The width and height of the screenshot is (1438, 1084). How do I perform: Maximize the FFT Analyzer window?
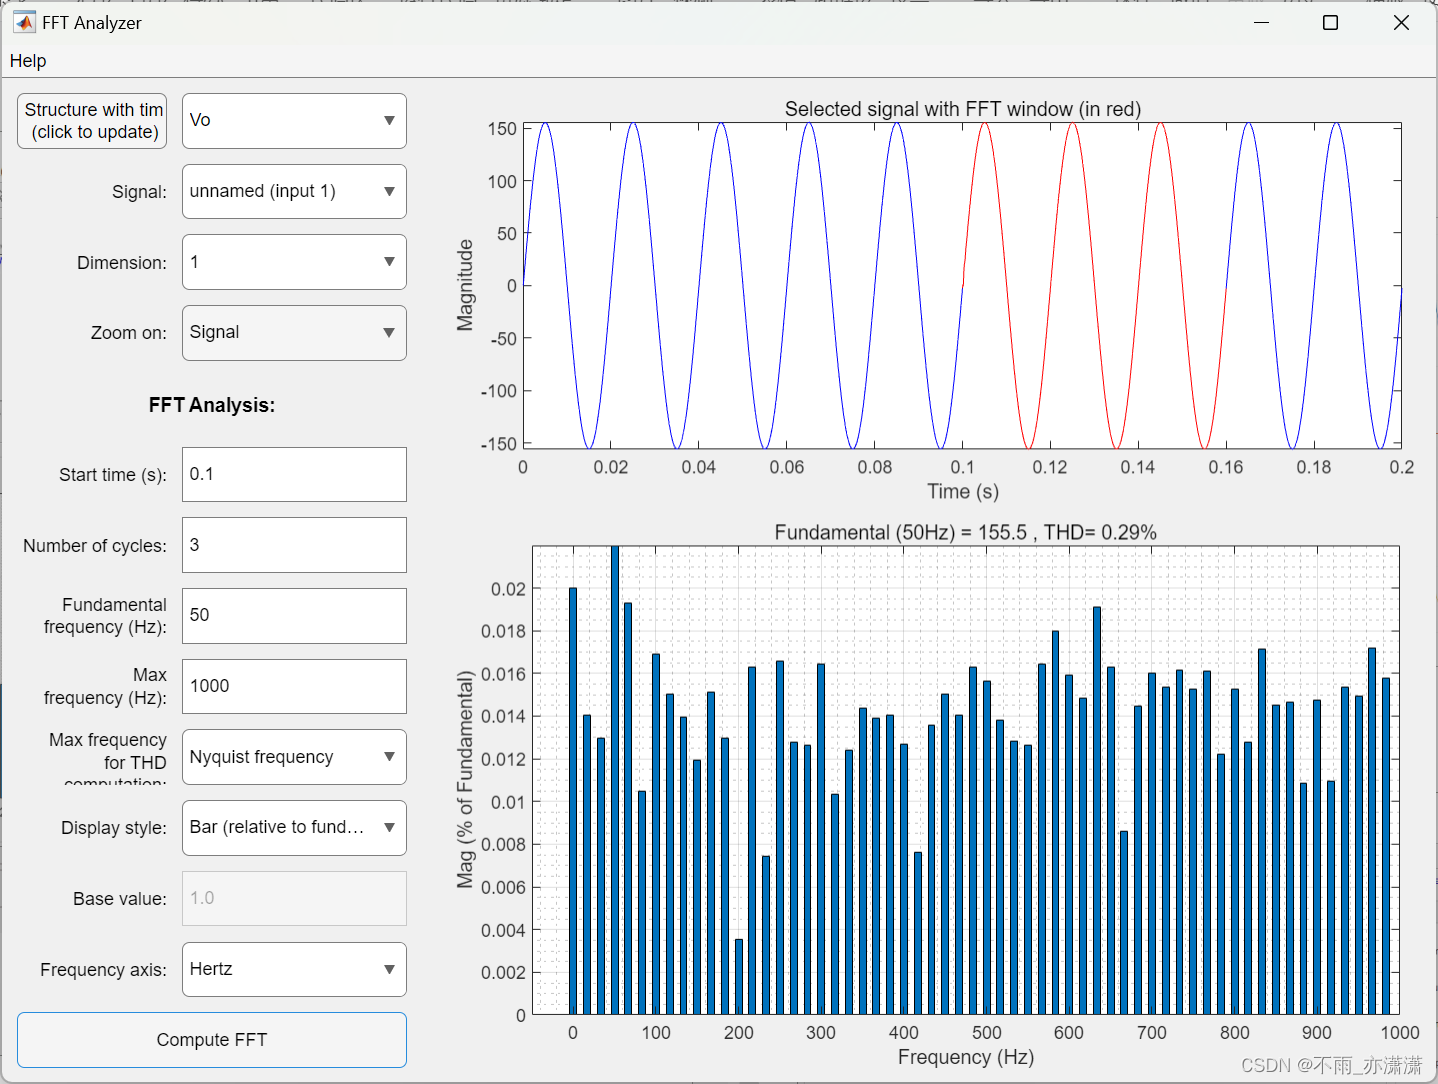coord(1330,22)
